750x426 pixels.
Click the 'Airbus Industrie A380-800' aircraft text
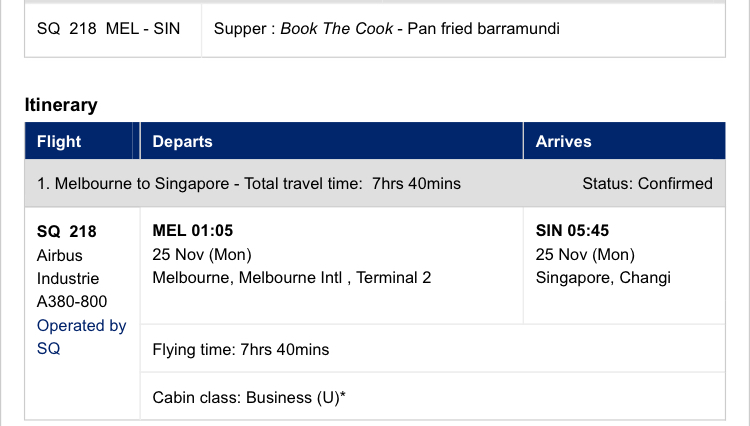[72, 278]
